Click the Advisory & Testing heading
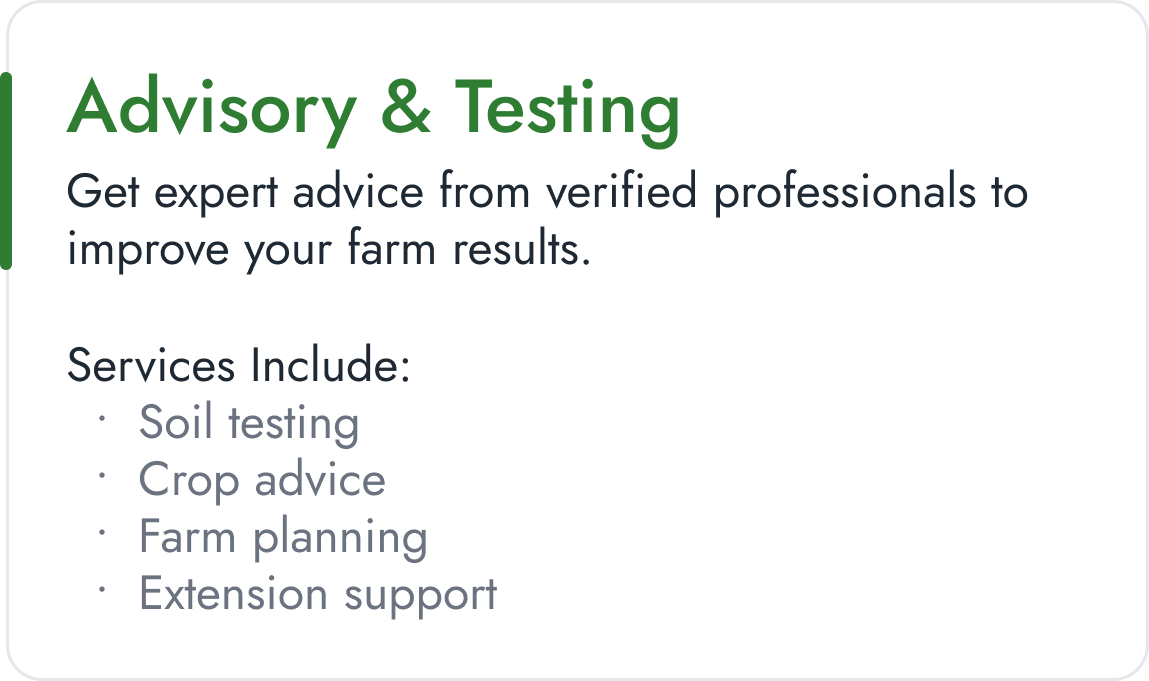 point(373,108)
